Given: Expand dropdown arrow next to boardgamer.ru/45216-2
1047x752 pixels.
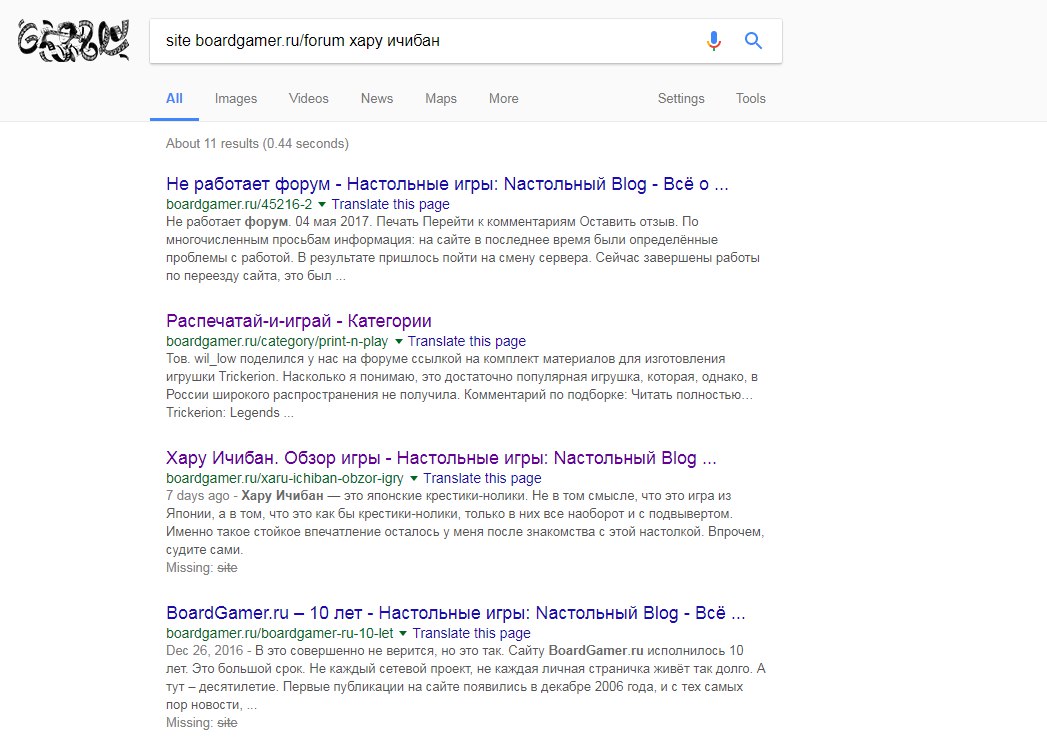Looking at the screenshot, I should (322, 204).
